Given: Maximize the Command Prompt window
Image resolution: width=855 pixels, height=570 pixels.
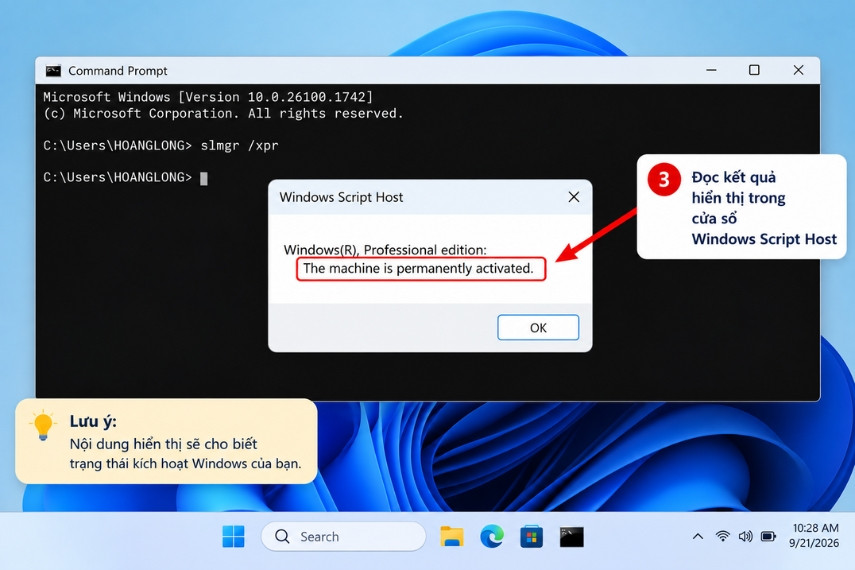Looking at the screenshot, I should (x=754, y=70).
